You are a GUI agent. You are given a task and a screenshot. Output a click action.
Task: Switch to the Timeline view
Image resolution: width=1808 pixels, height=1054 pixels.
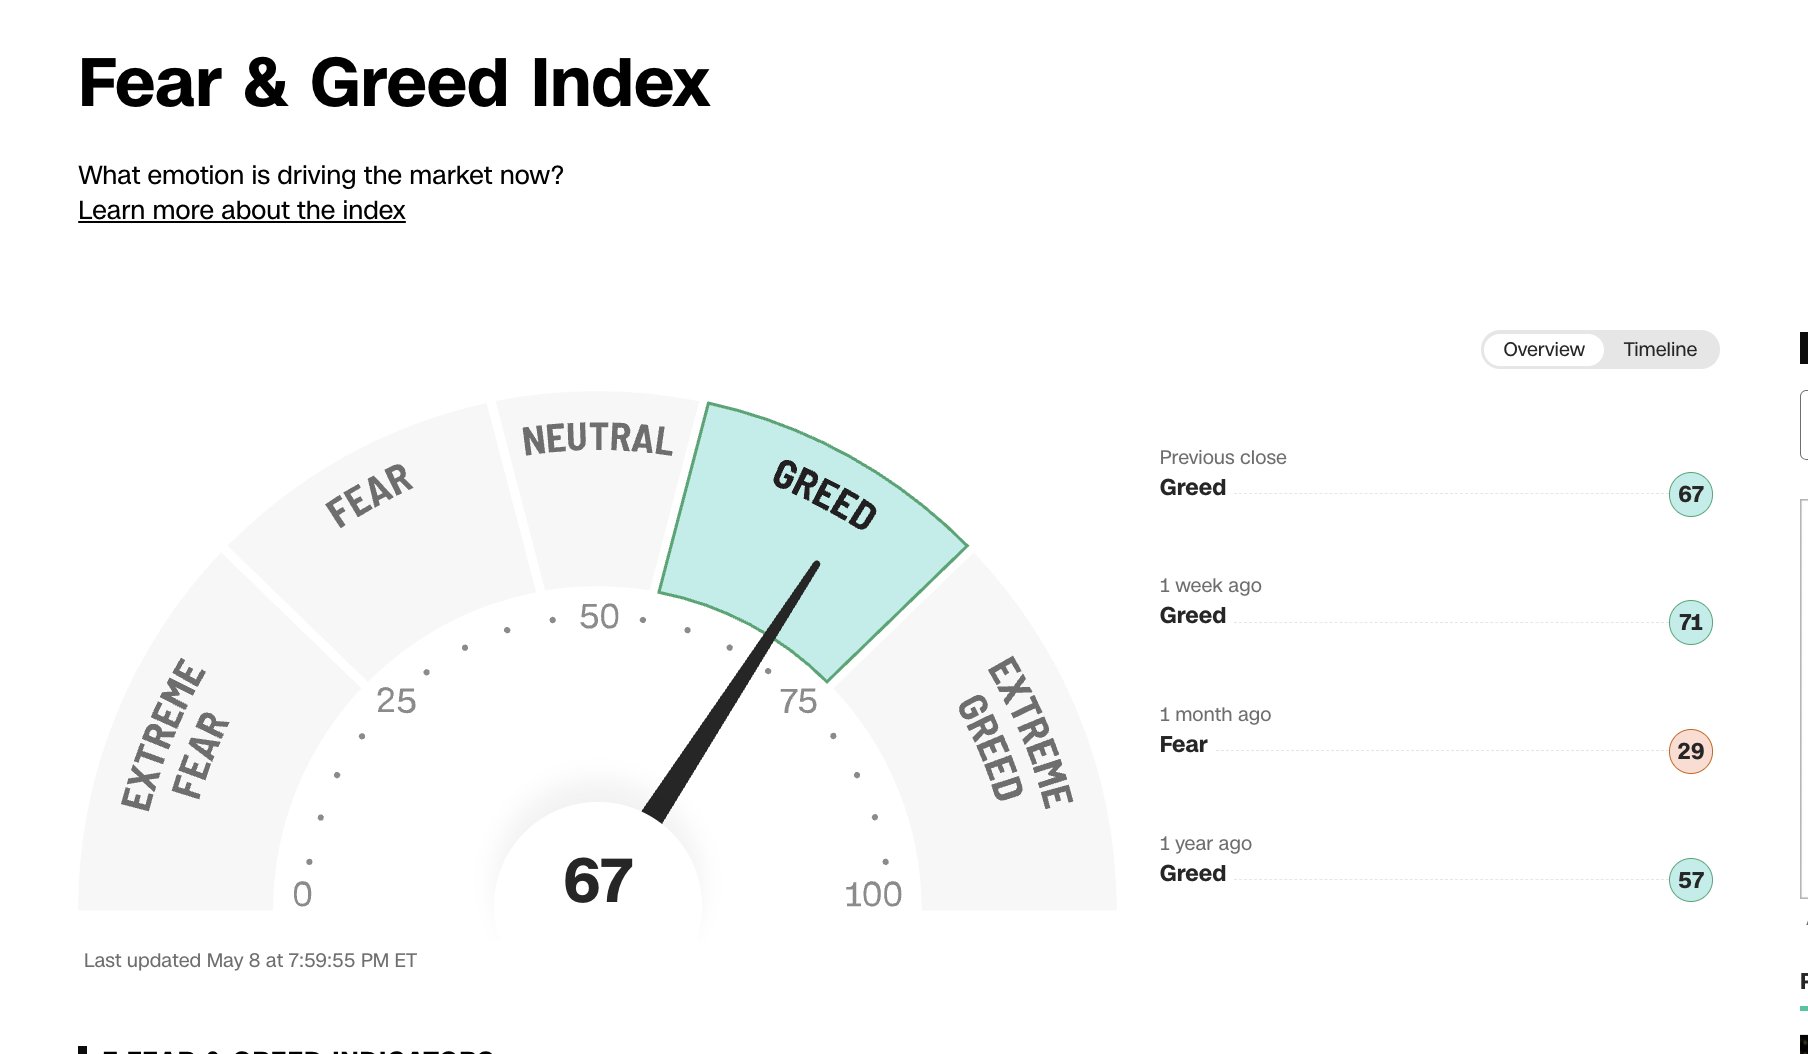coord(1660,349)
